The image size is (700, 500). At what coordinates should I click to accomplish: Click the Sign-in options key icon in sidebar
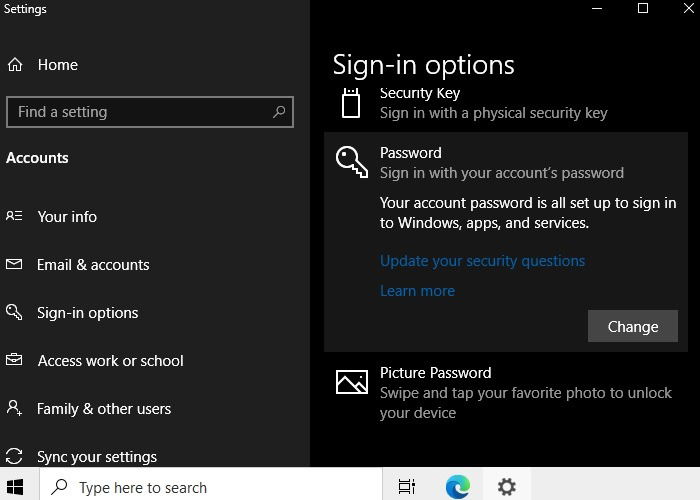[14, 312]
